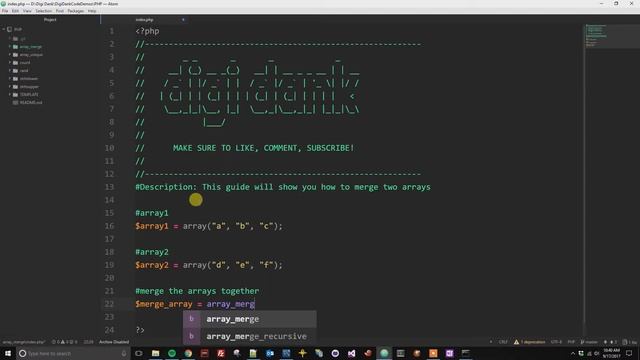Change the UTF-8 file encoding
640x360 pixels.
[x=556, y=342]
